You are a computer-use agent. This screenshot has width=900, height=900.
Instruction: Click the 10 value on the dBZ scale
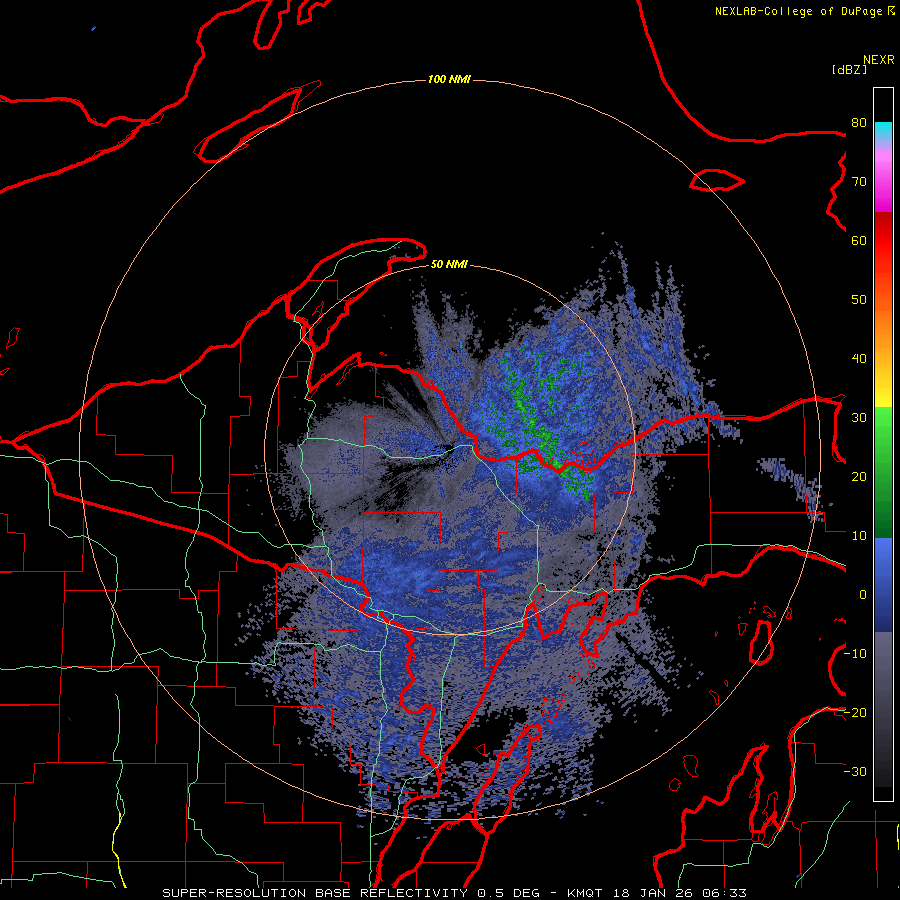pyautogui.click(x=859, y=536)
